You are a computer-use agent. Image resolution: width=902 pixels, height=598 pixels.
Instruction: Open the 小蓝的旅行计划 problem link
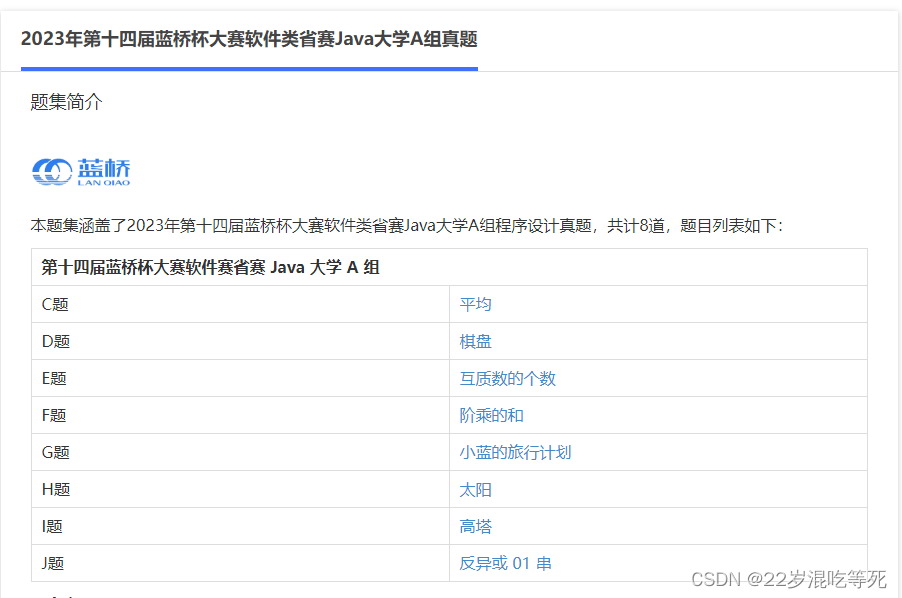[x=515, y=453]
